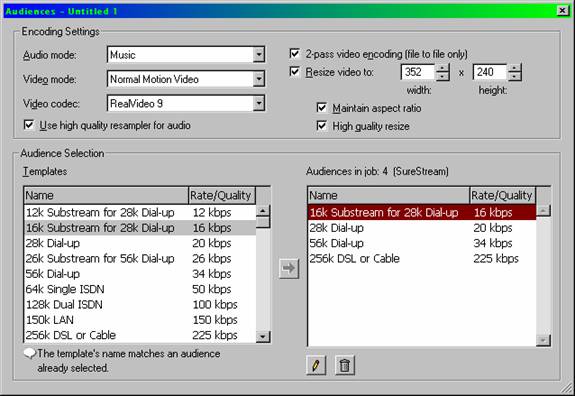Decrease height with the spinner down arrow
This screenshot has width=575, height=396.
click(x=514, y=76)
